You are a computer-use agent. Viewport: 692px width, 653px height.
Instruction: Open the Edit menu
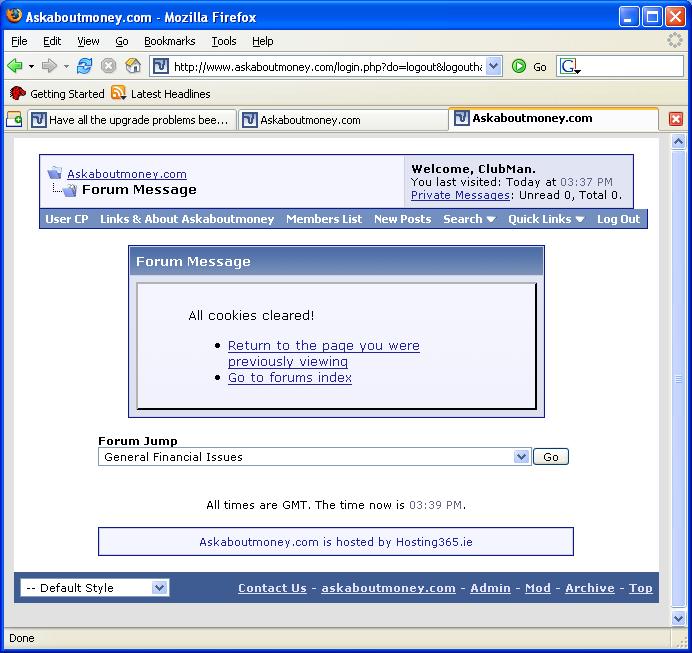point(52,41)
